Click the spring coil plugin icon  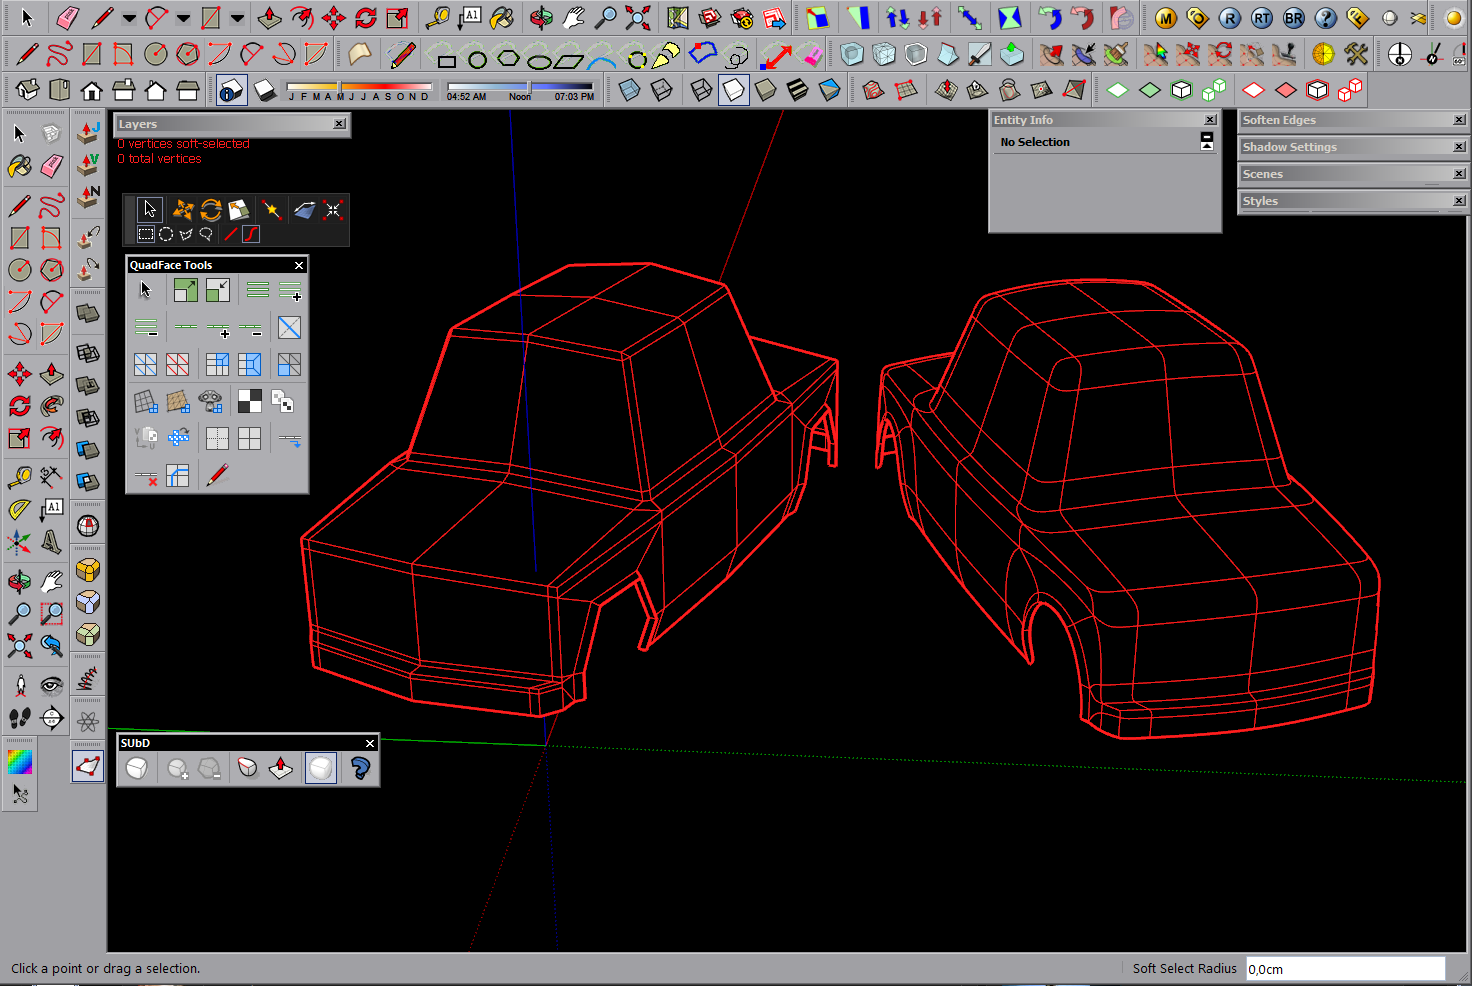pyautogui.click(x=88, y=680)
